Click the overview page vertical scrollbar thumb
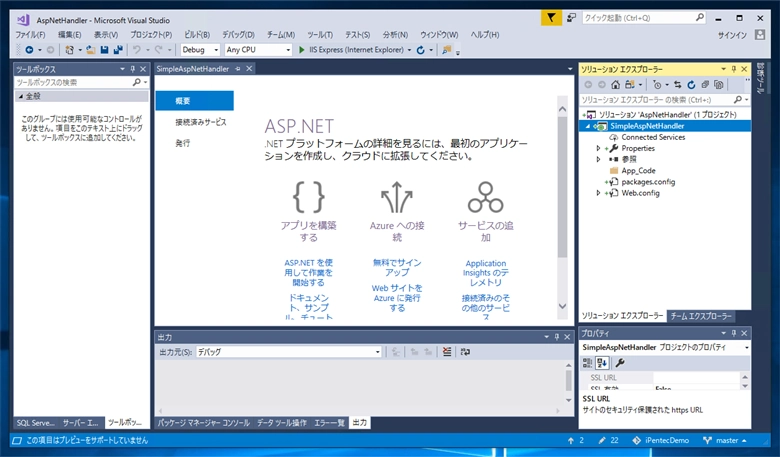The width and height of the screenshot is (780, 457). (x=562, y=187)
